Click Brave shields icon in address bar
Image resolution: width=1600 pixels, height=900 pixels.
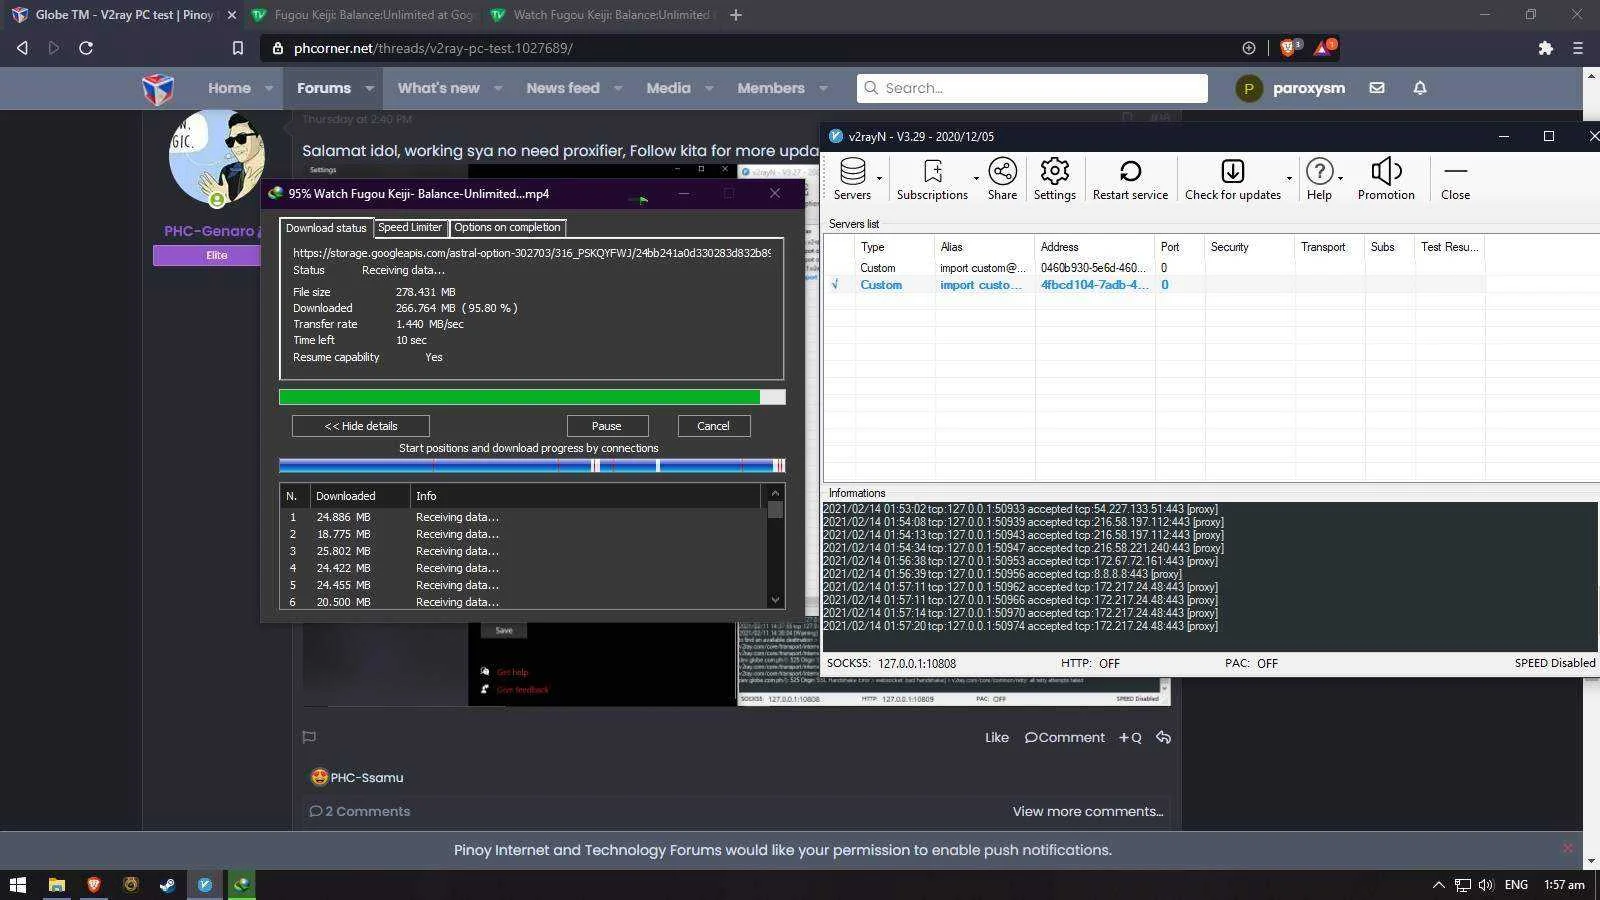1290,47
